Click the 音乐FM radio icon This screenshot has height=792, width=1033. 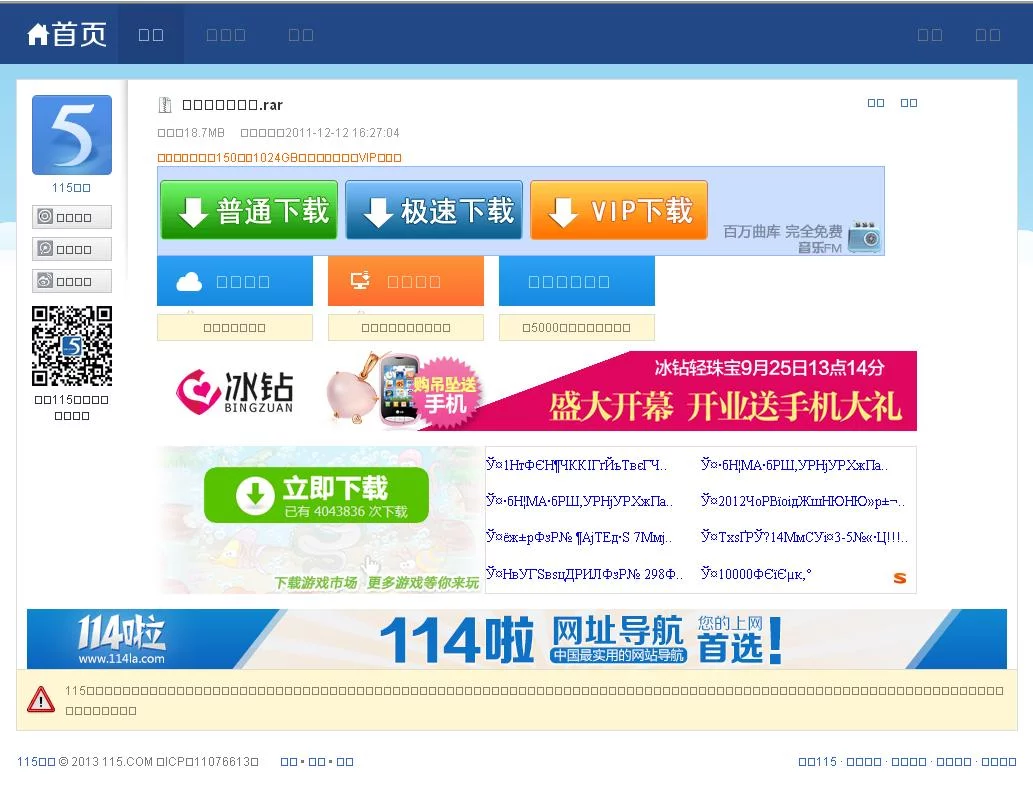coord(865,237)
